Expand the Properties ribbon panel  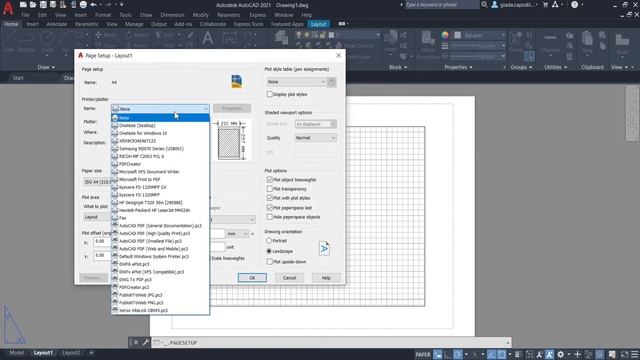tap(458, 67)
